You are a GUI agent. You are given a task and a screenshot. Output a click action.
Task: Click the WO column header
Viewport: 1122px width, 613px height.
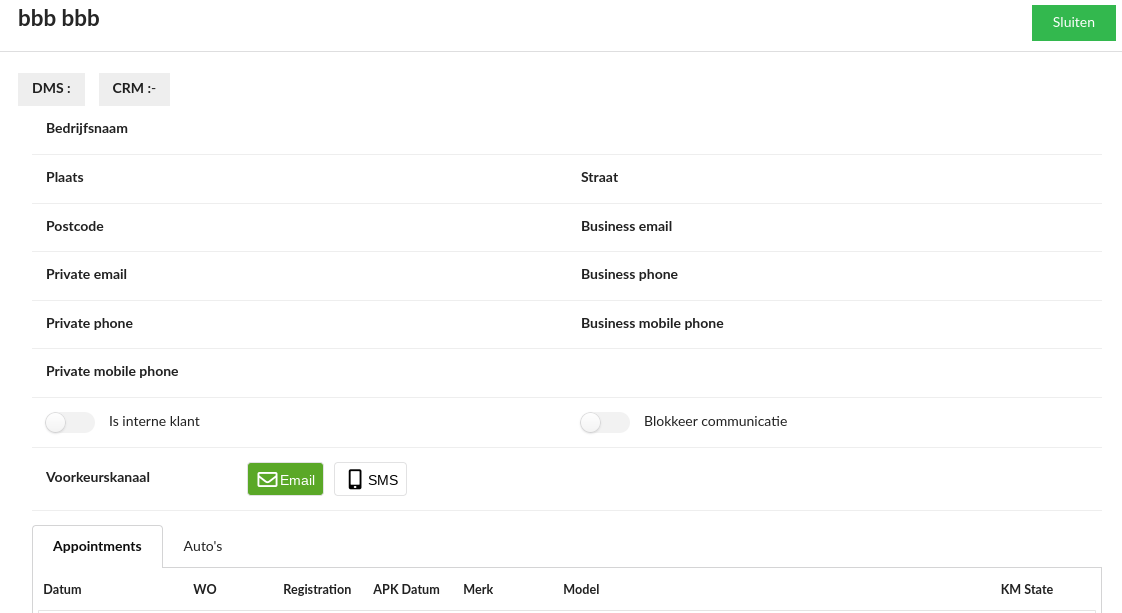pyautogui.click(x=205, y=589)
